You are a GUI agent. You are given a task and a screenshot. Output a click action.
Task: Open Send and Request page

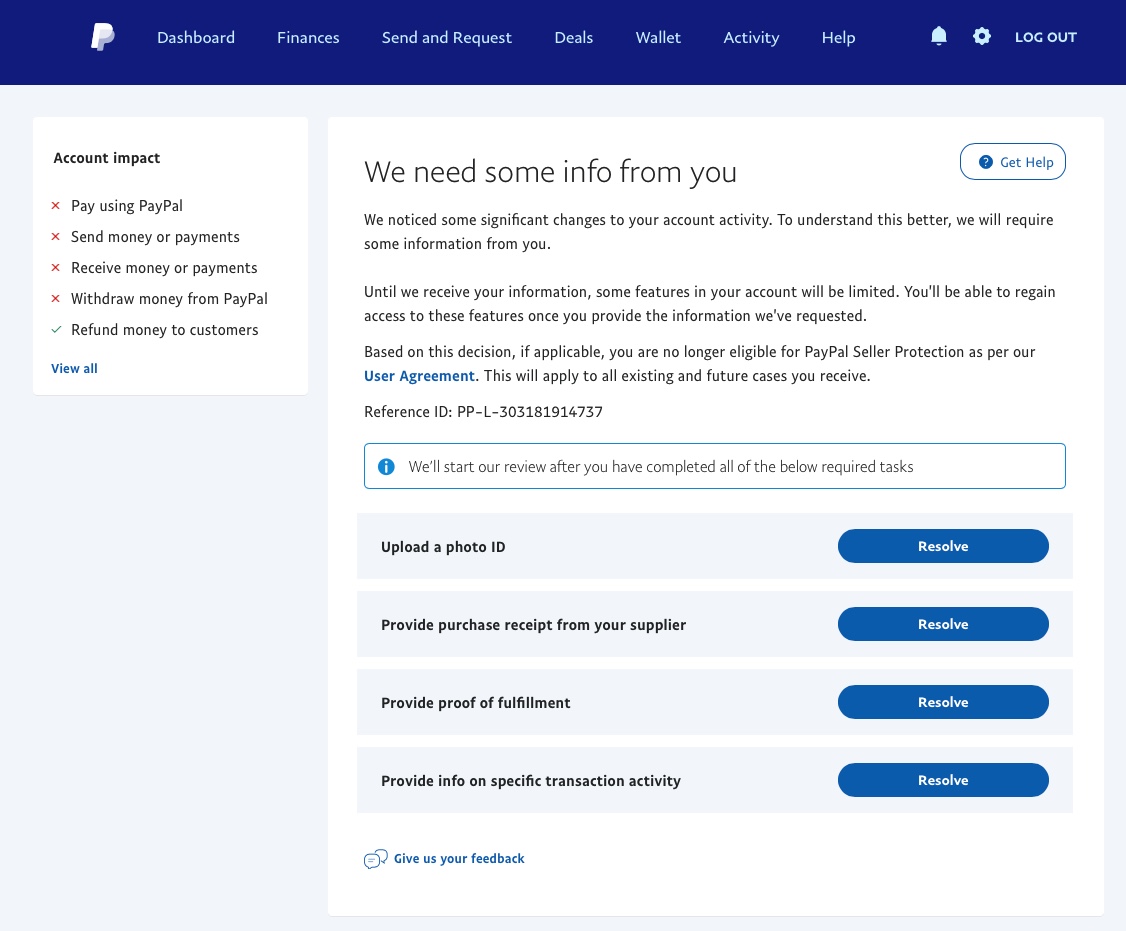[x=447, y=37]
